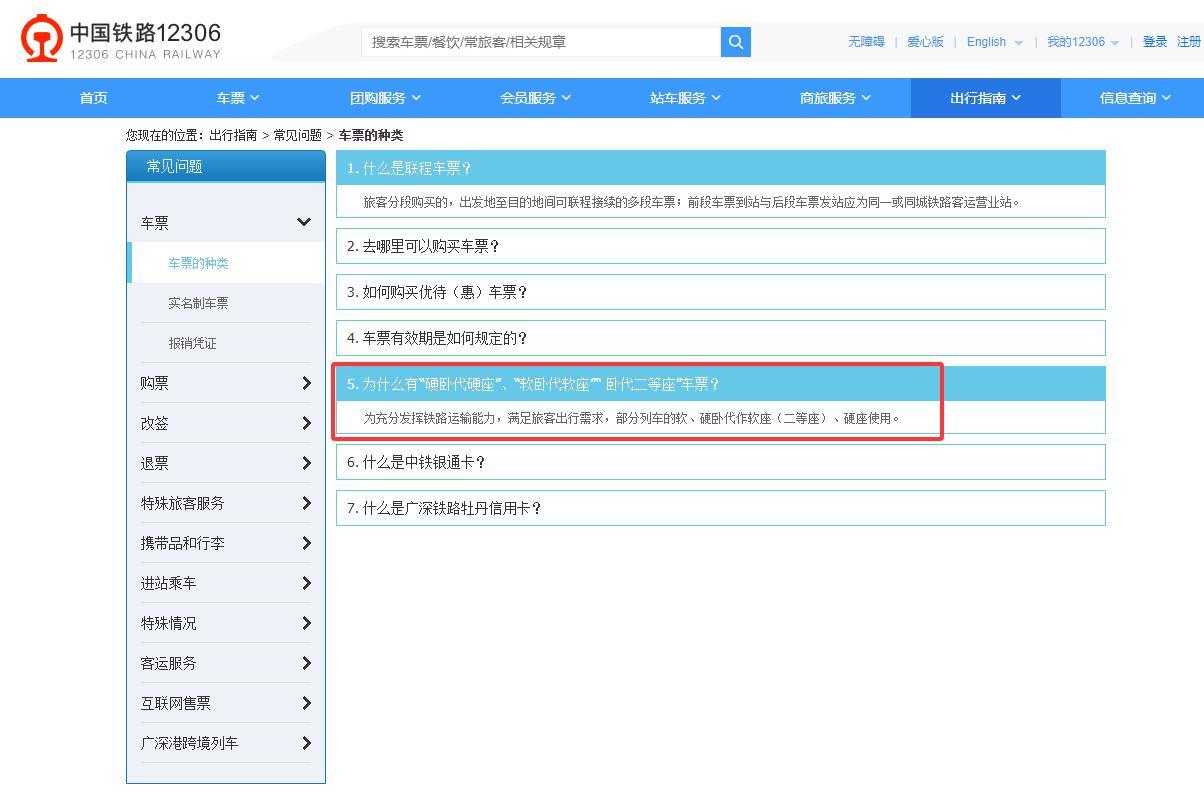Image resolution: width=1204 pixels, height=810 pixels.
Task: Select 车票的种类 in the sidebar
Action: (198, 263)
